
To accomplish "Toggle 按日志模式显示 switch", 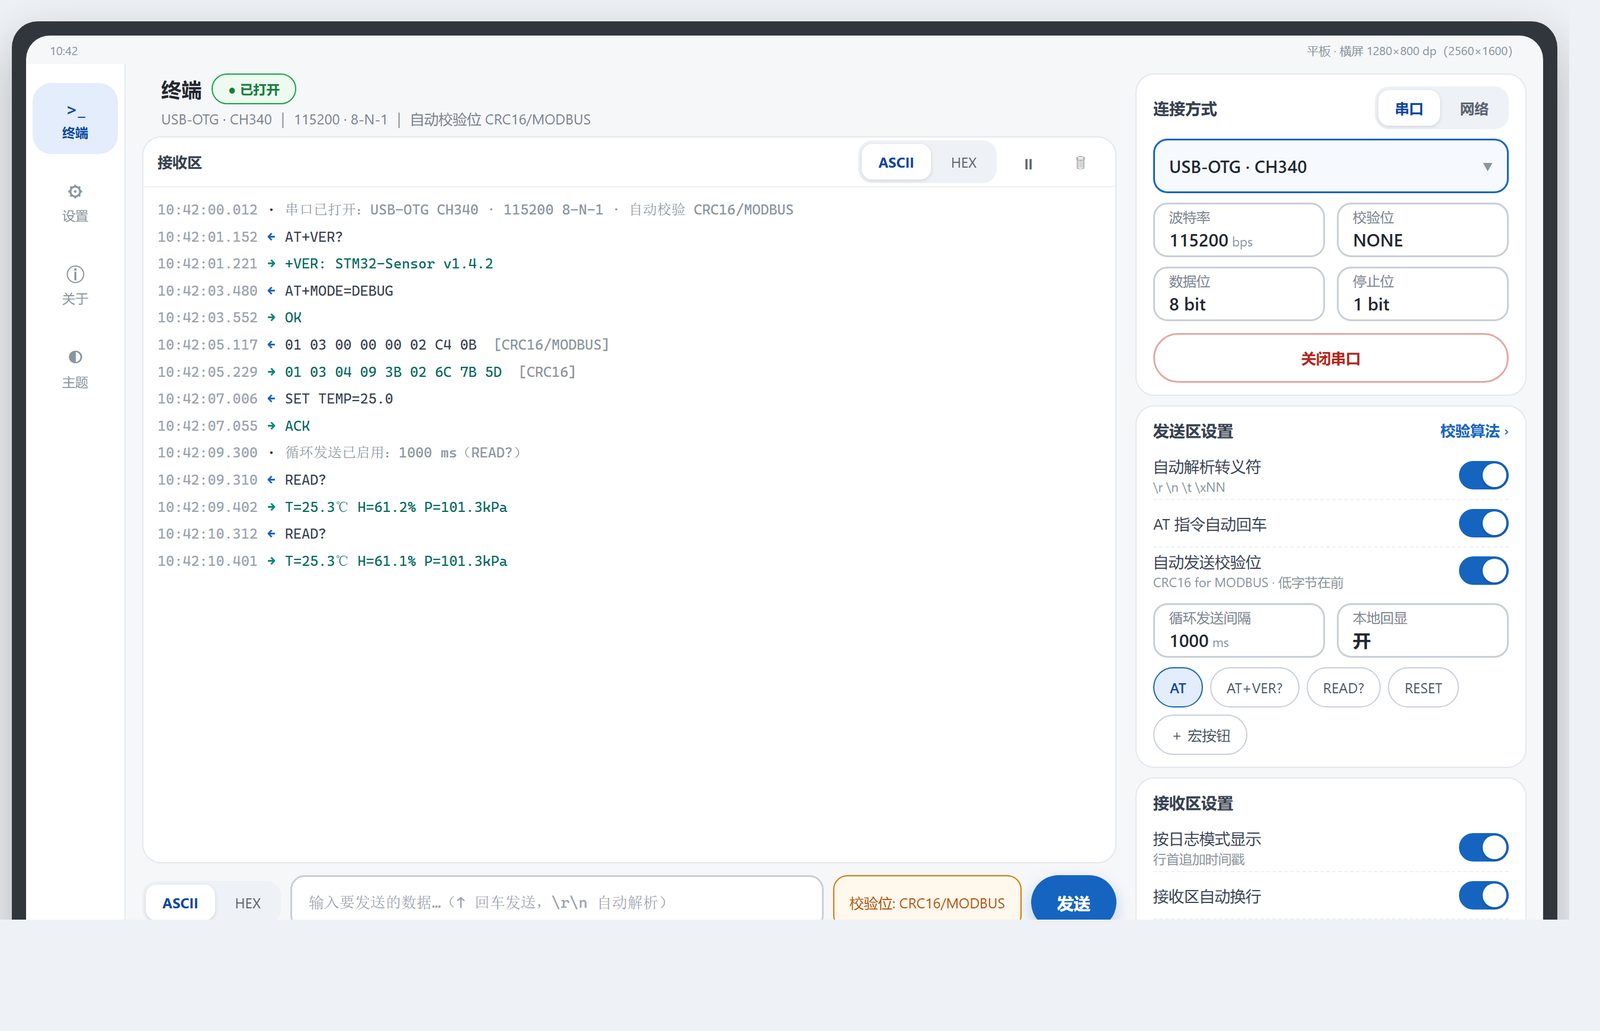I will click(x=1483, y=848).
